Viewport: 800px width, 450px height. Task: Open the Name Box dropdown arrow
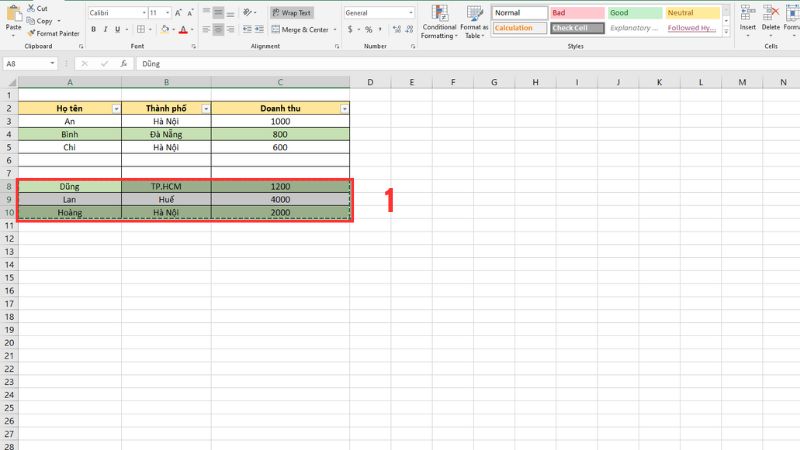[x=52, y=64]
